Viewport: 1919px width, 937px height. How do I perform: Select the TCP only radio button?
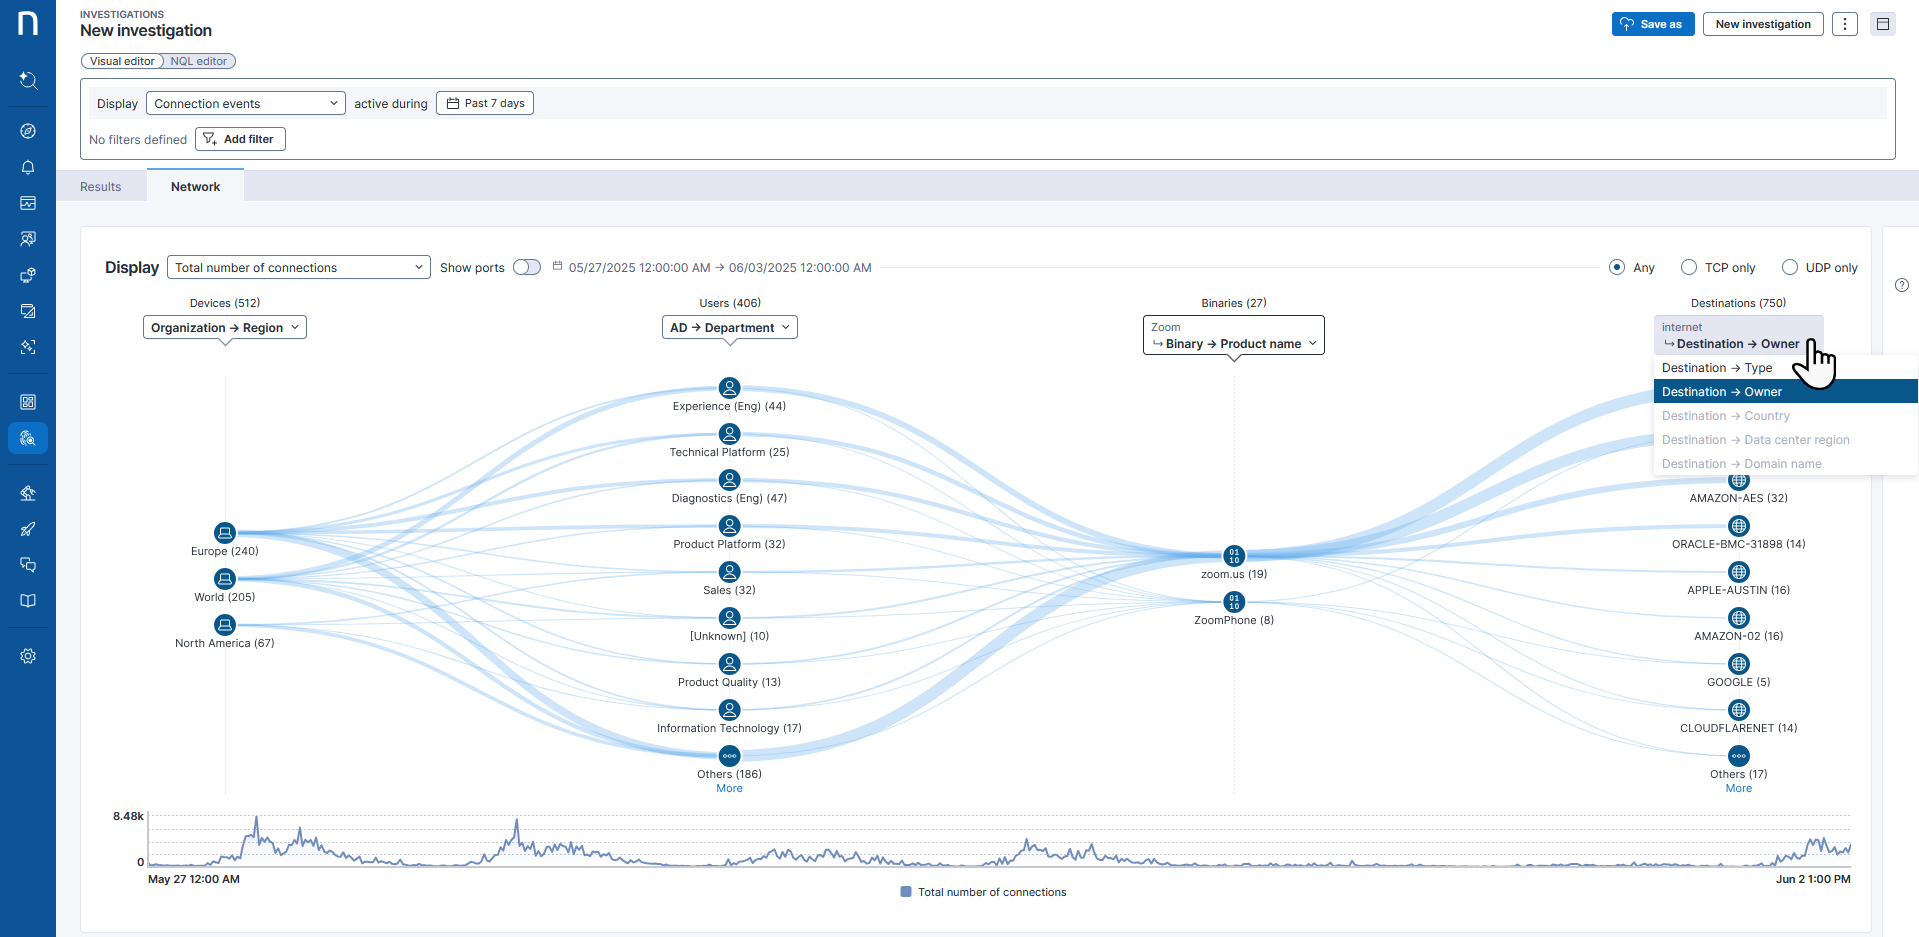tap(1689, 267)
